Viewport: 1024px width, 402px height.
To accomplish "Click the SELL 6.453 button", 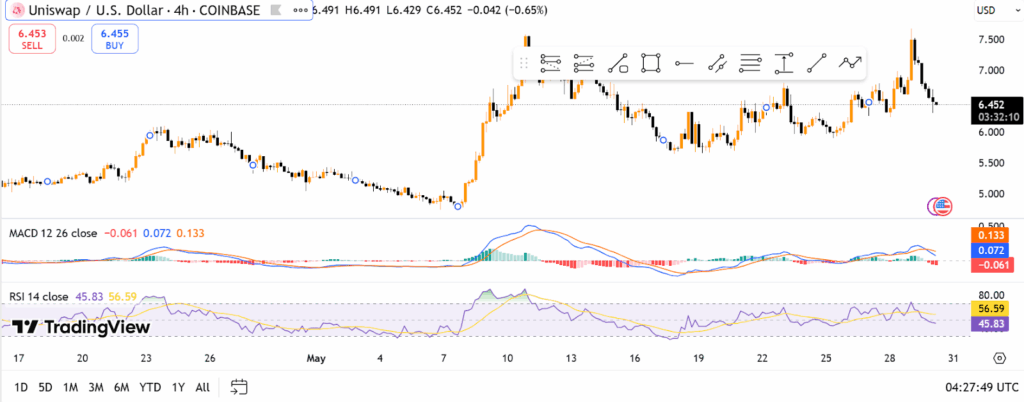I will [x=30, y=39].
